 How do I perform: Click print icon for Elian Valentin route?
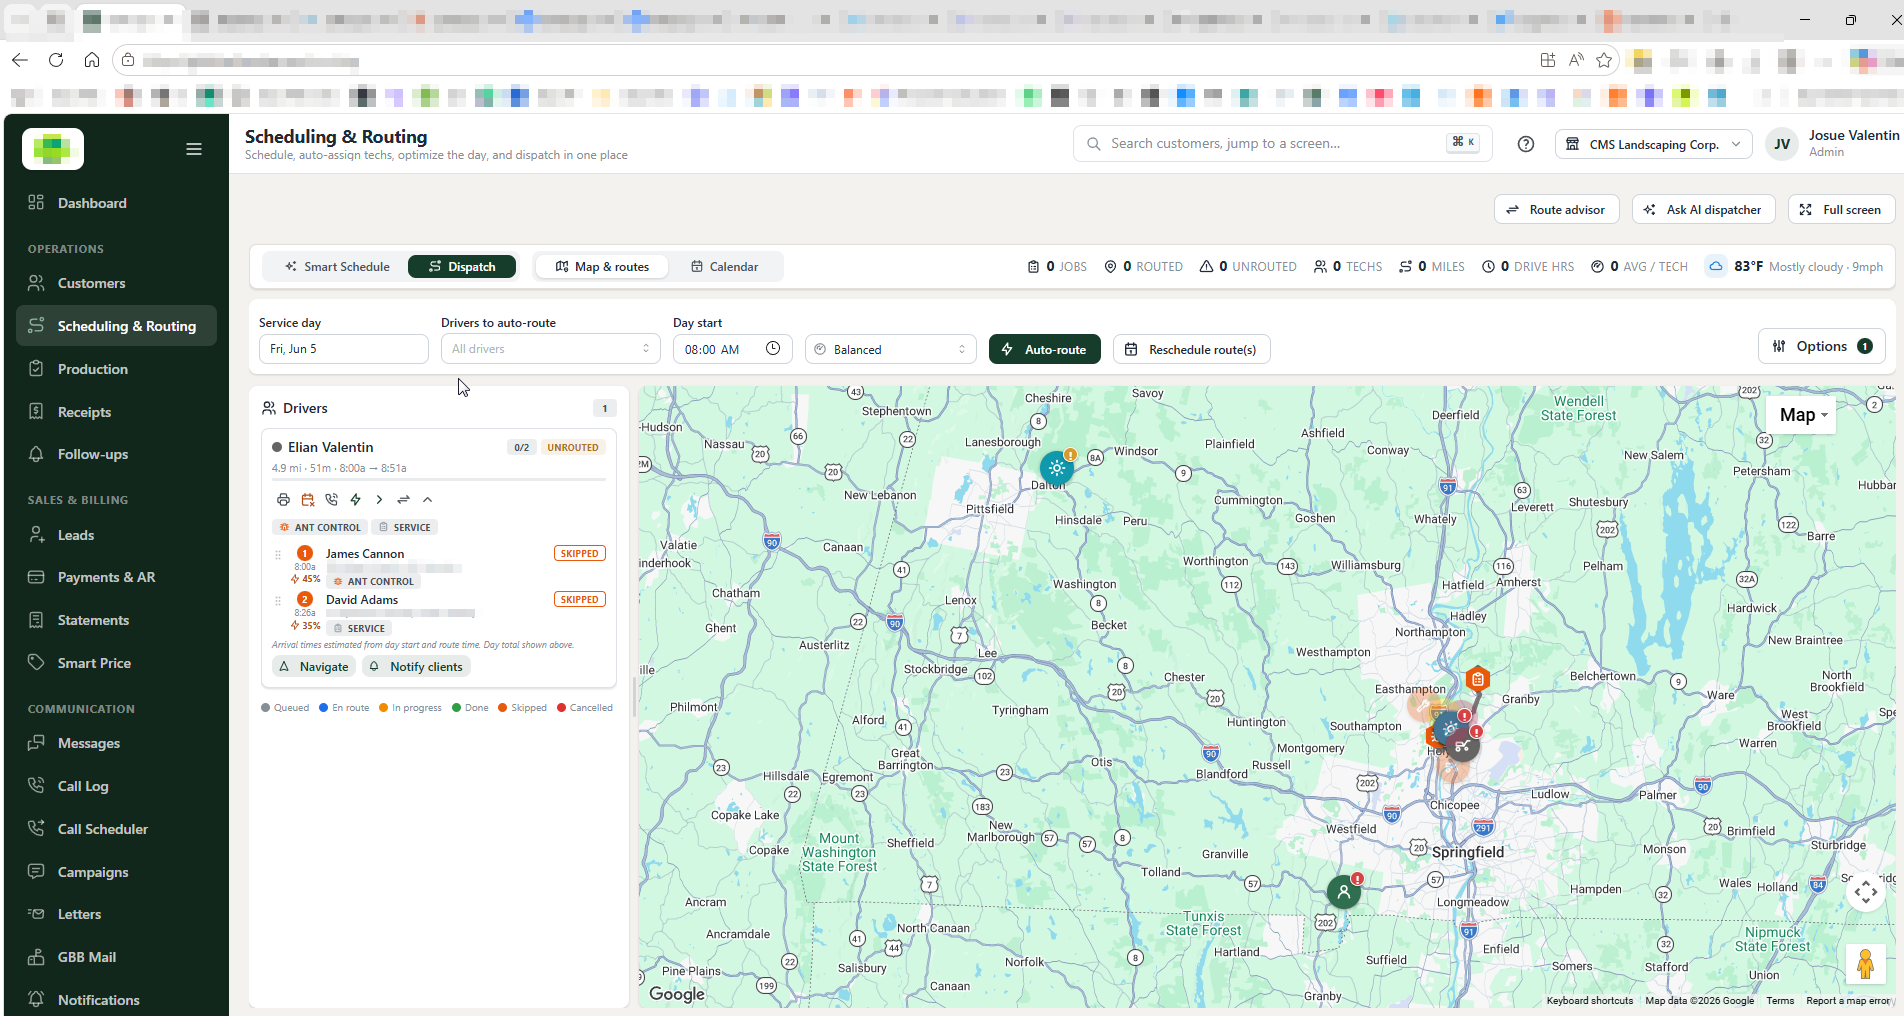(283, 499)
